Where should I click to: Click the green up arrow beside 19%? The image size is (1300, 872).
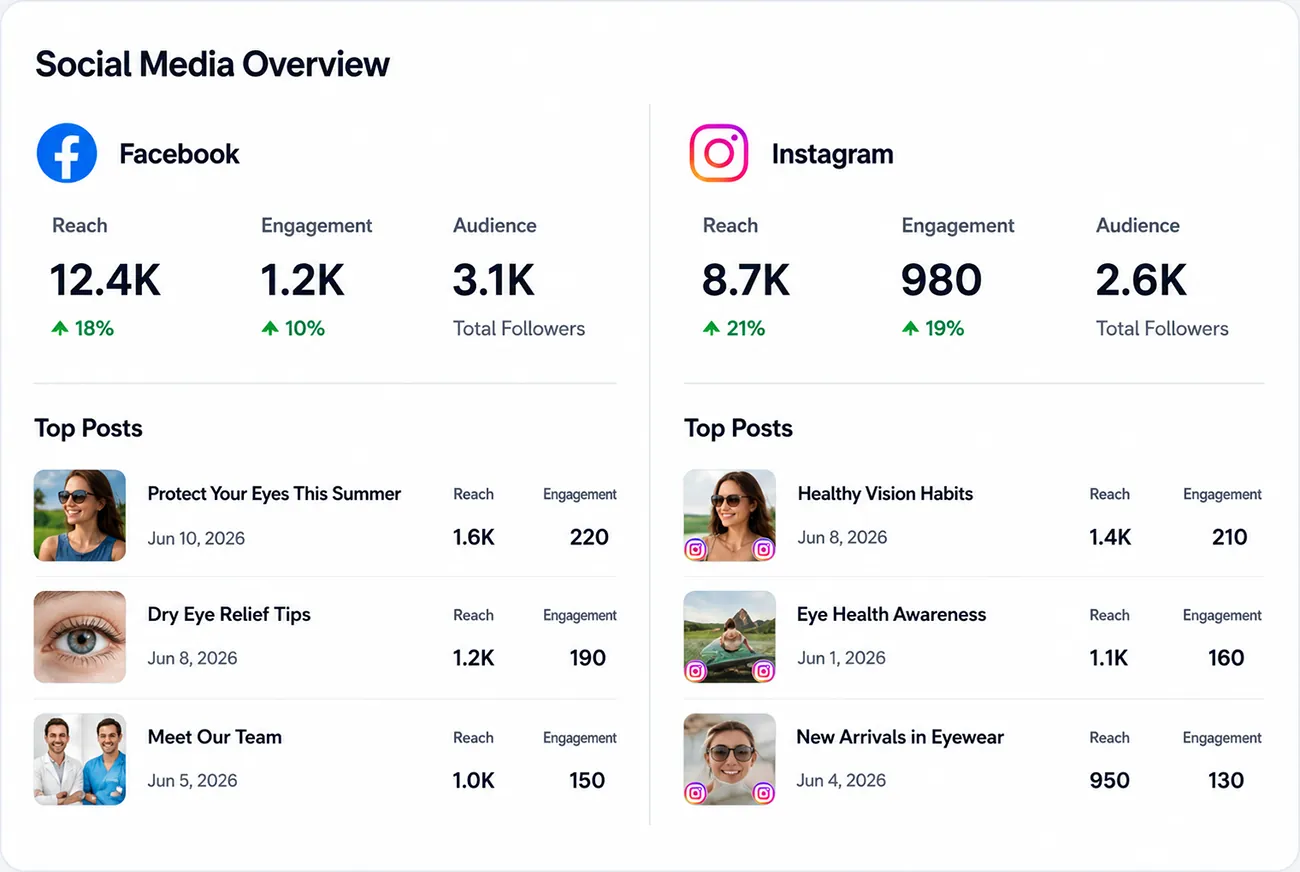point(910,328)
